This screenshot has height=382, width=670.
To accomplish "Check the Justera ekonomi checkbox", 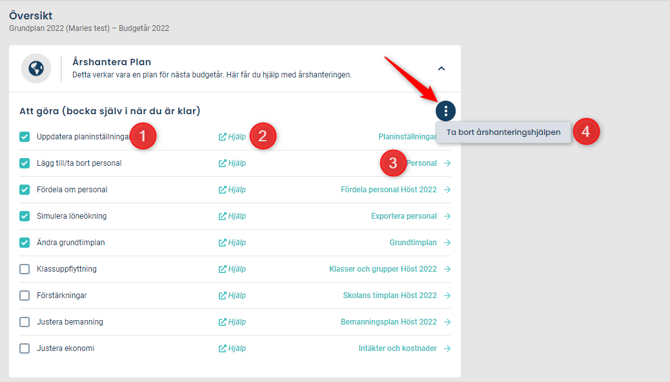I will (x=24, y=349).
